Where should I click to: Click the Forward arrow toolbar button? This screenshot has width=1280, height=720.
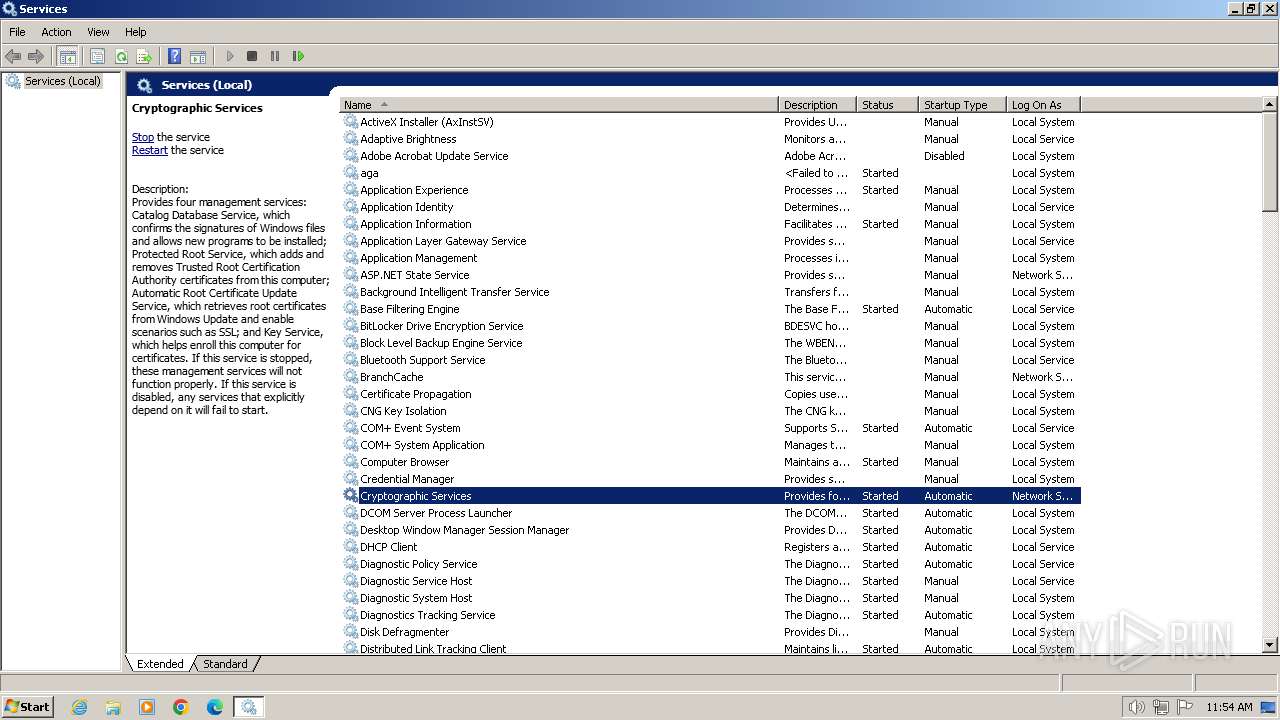pos(36,56)
